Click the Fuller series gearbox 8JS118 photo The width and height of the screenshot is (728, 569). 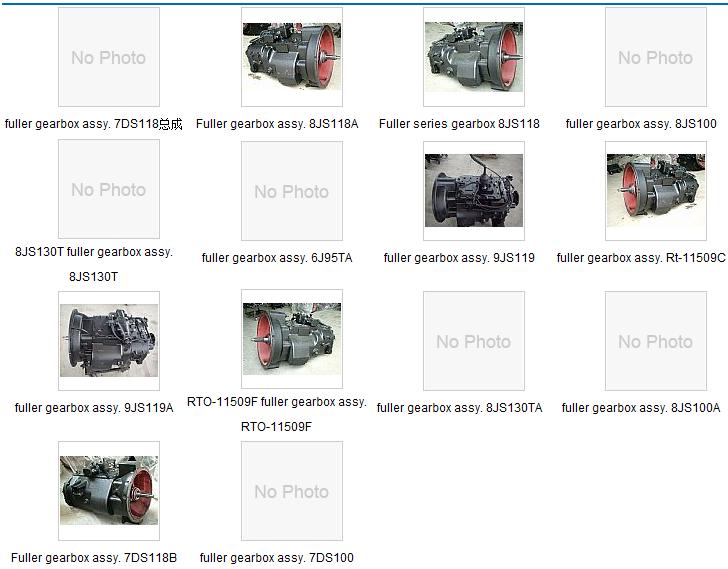(x=473, y=57)
